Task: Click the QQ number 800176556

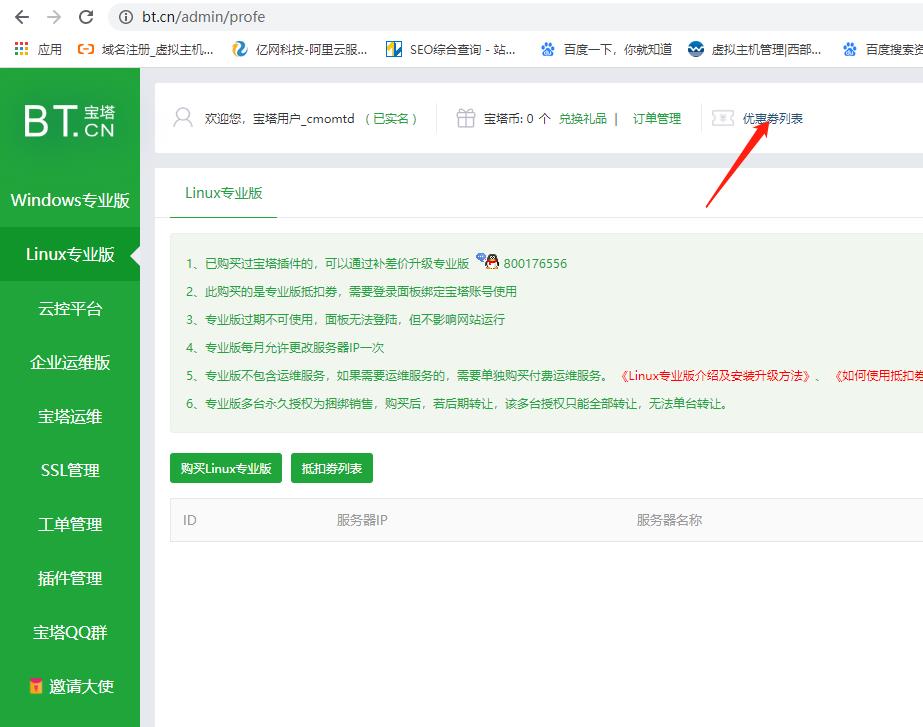Action: tap(535, 264)
